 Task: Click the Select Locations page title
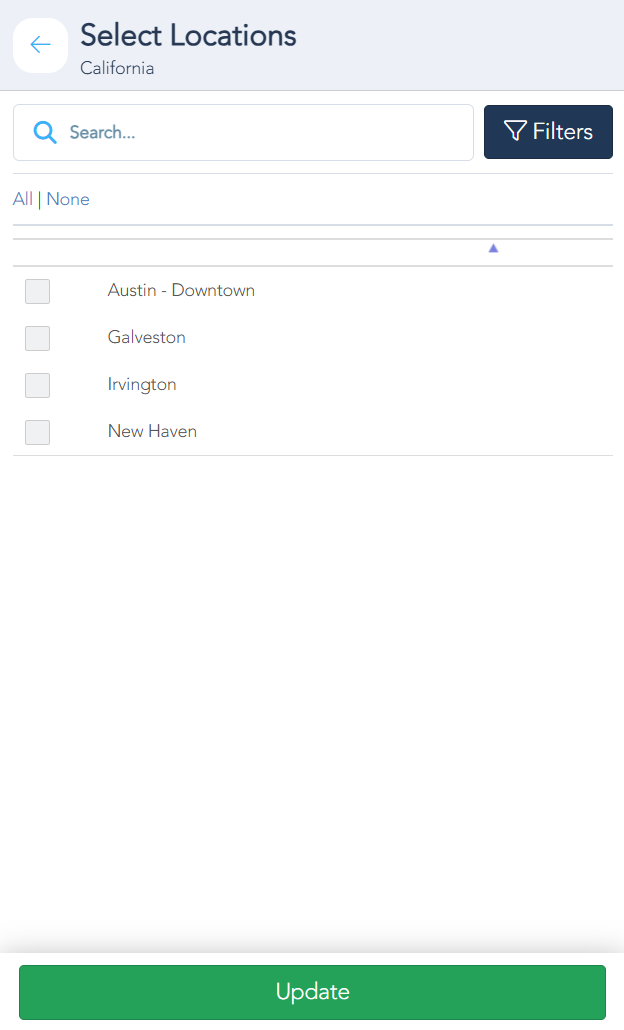188,36
